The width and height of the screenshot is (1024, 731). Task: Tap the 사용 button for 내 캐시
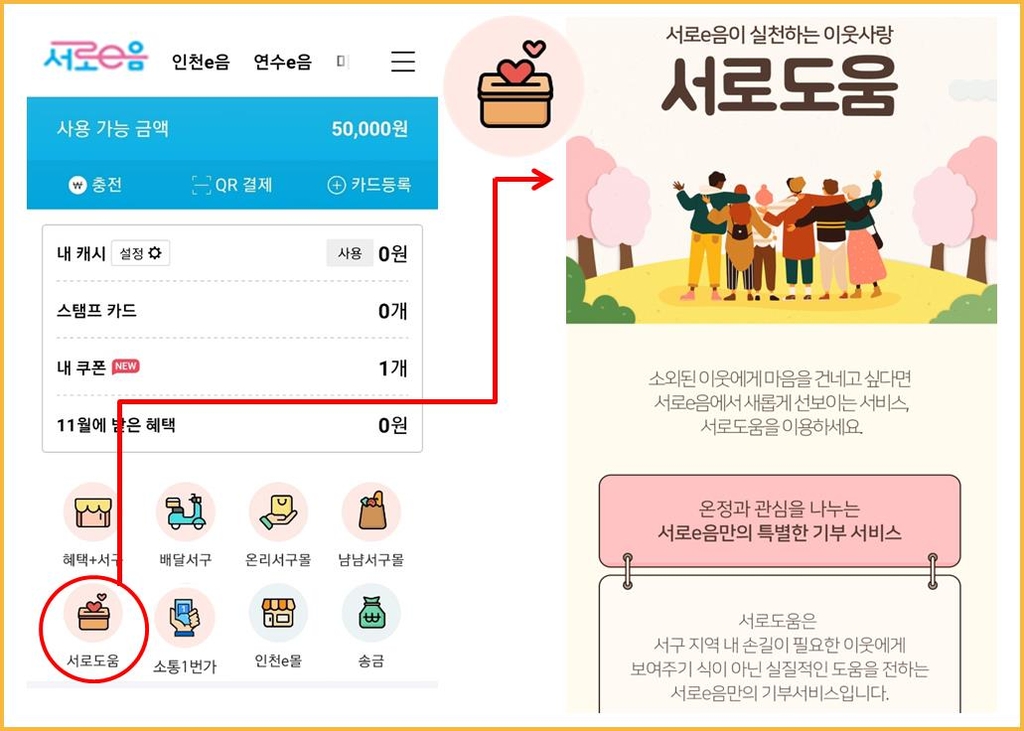click(349, 253)
